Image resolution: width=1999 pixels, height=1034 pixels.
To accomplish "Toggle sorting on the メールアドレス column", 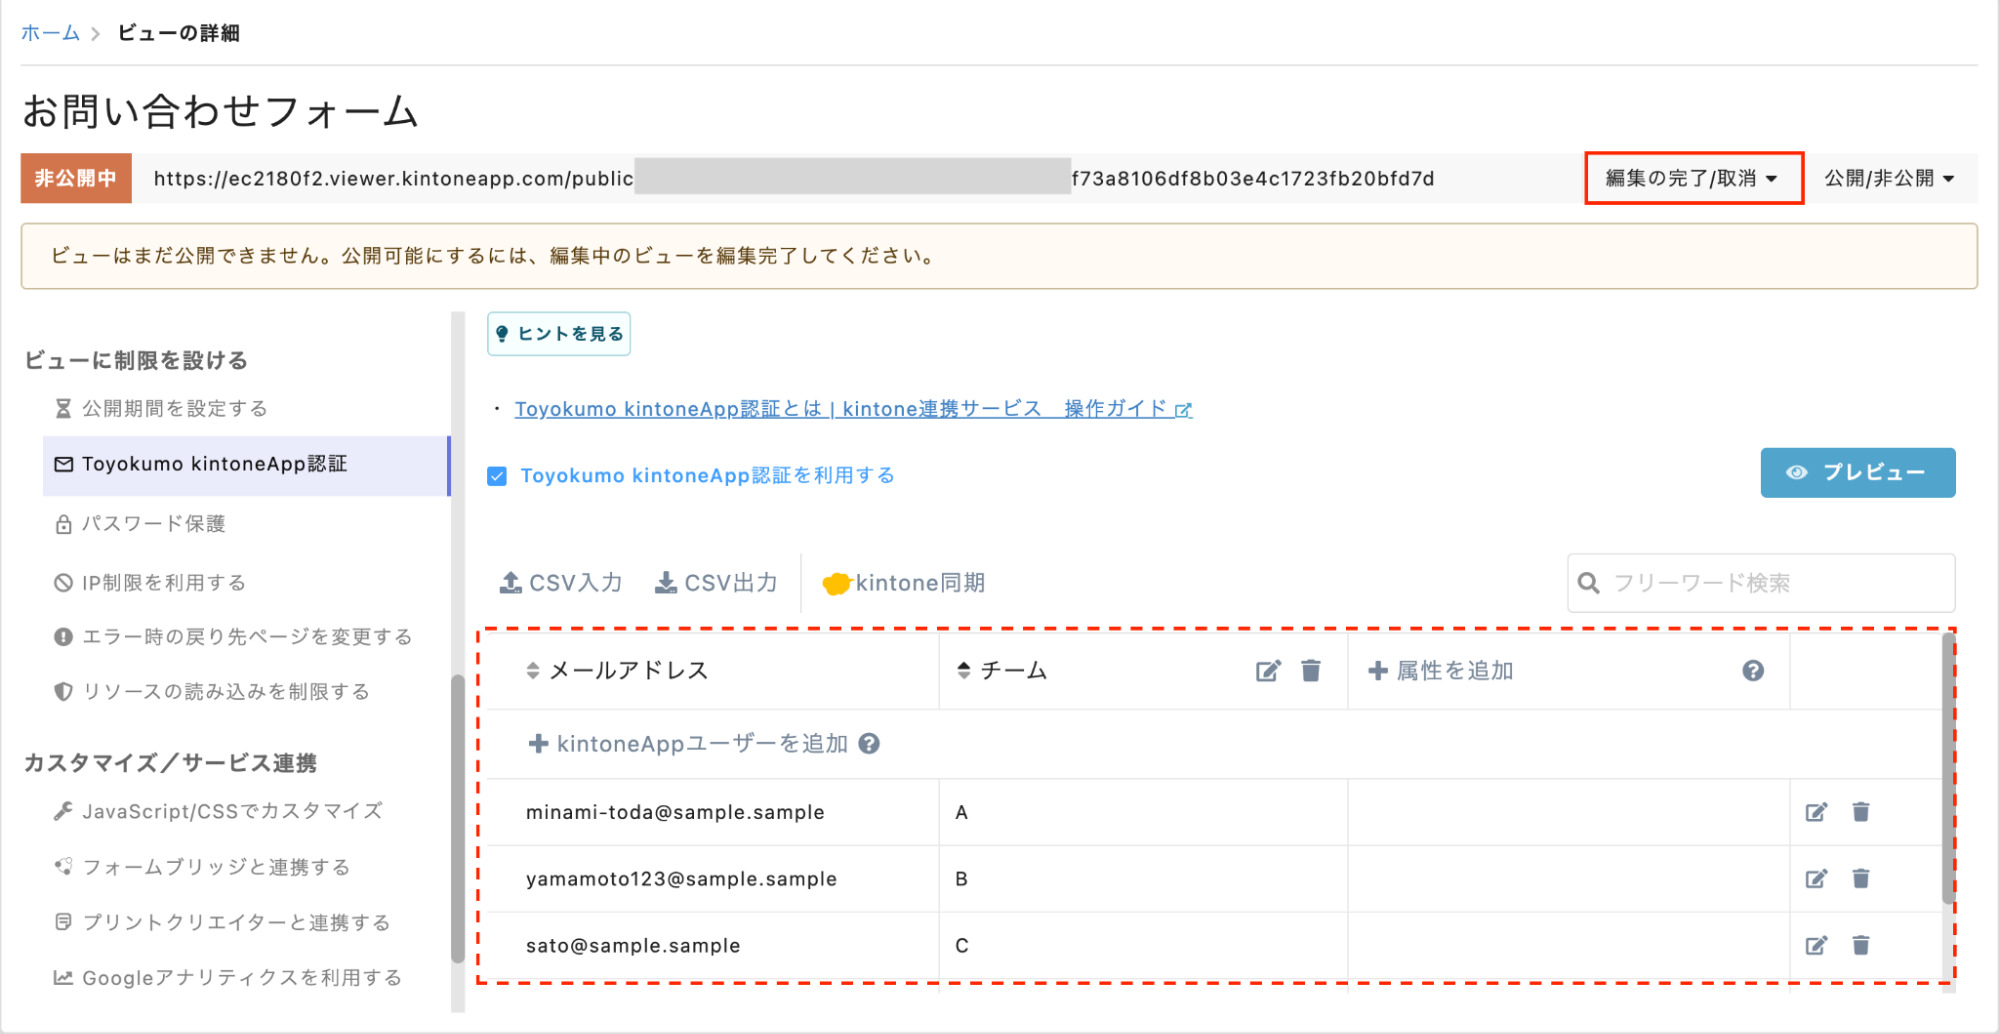I will click(x=530, y=671).
